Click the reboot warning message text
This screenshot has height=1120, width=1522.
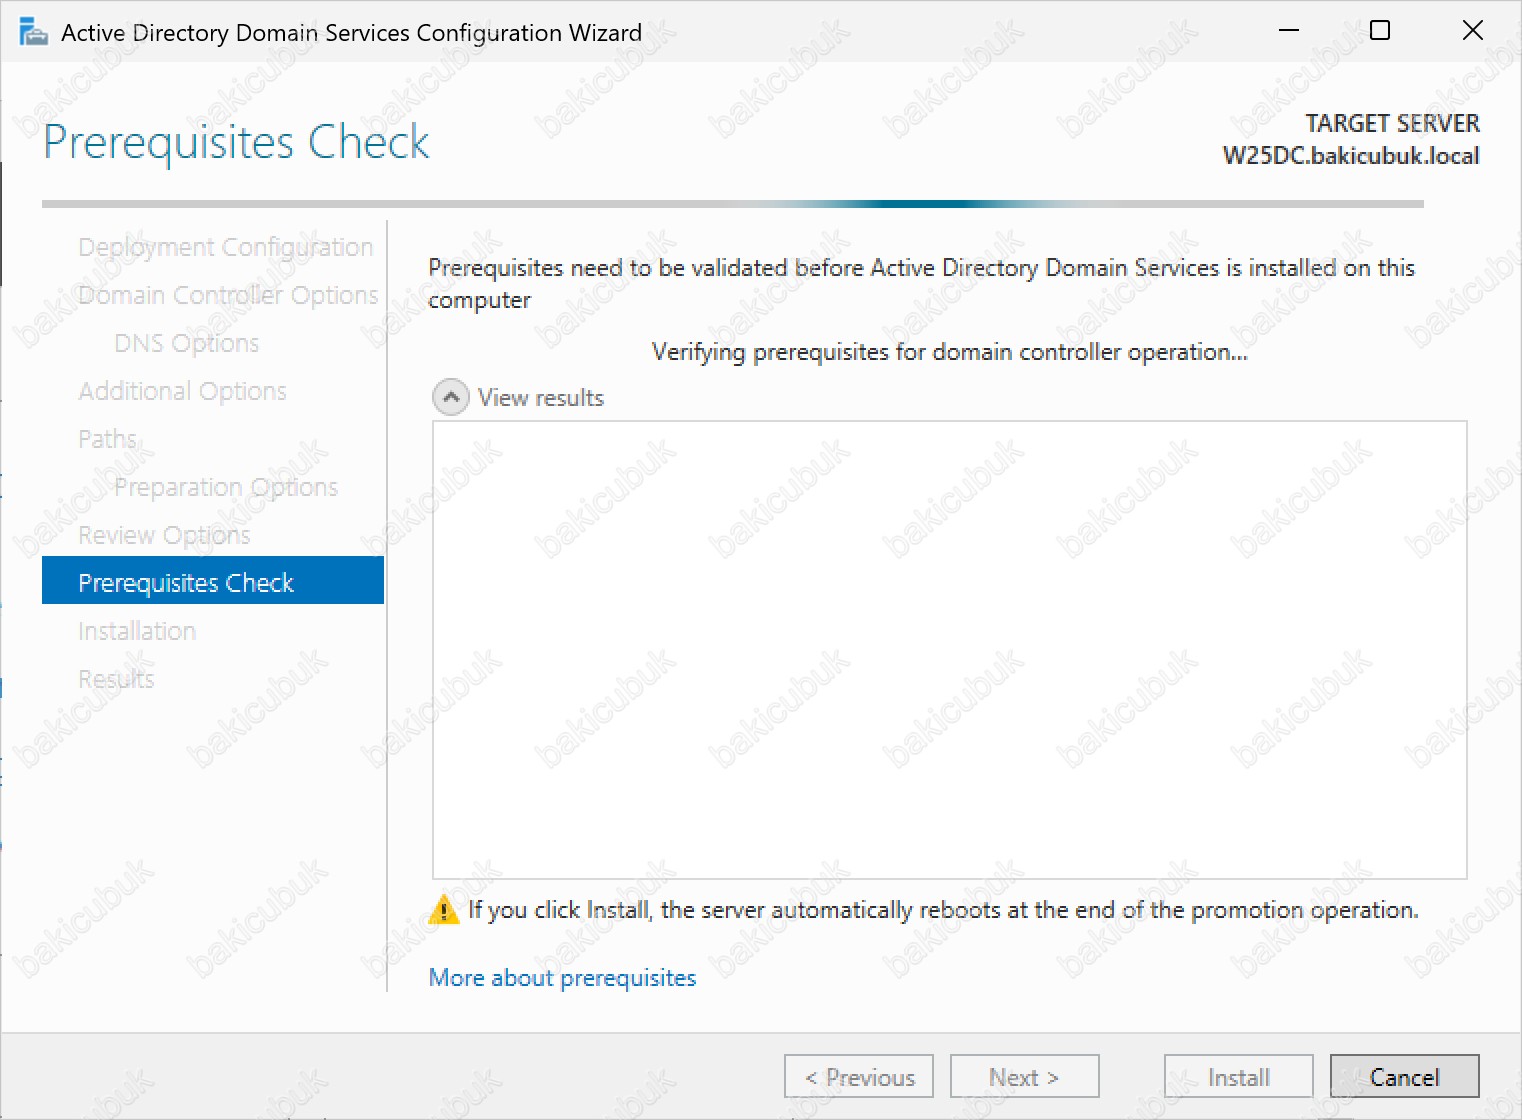click(943, 910)
